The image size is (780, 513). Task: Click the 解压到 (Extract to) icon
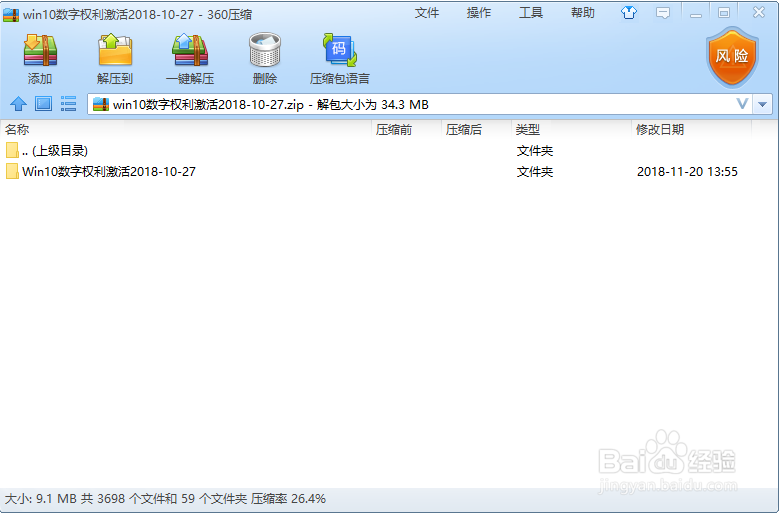[115, 50]
